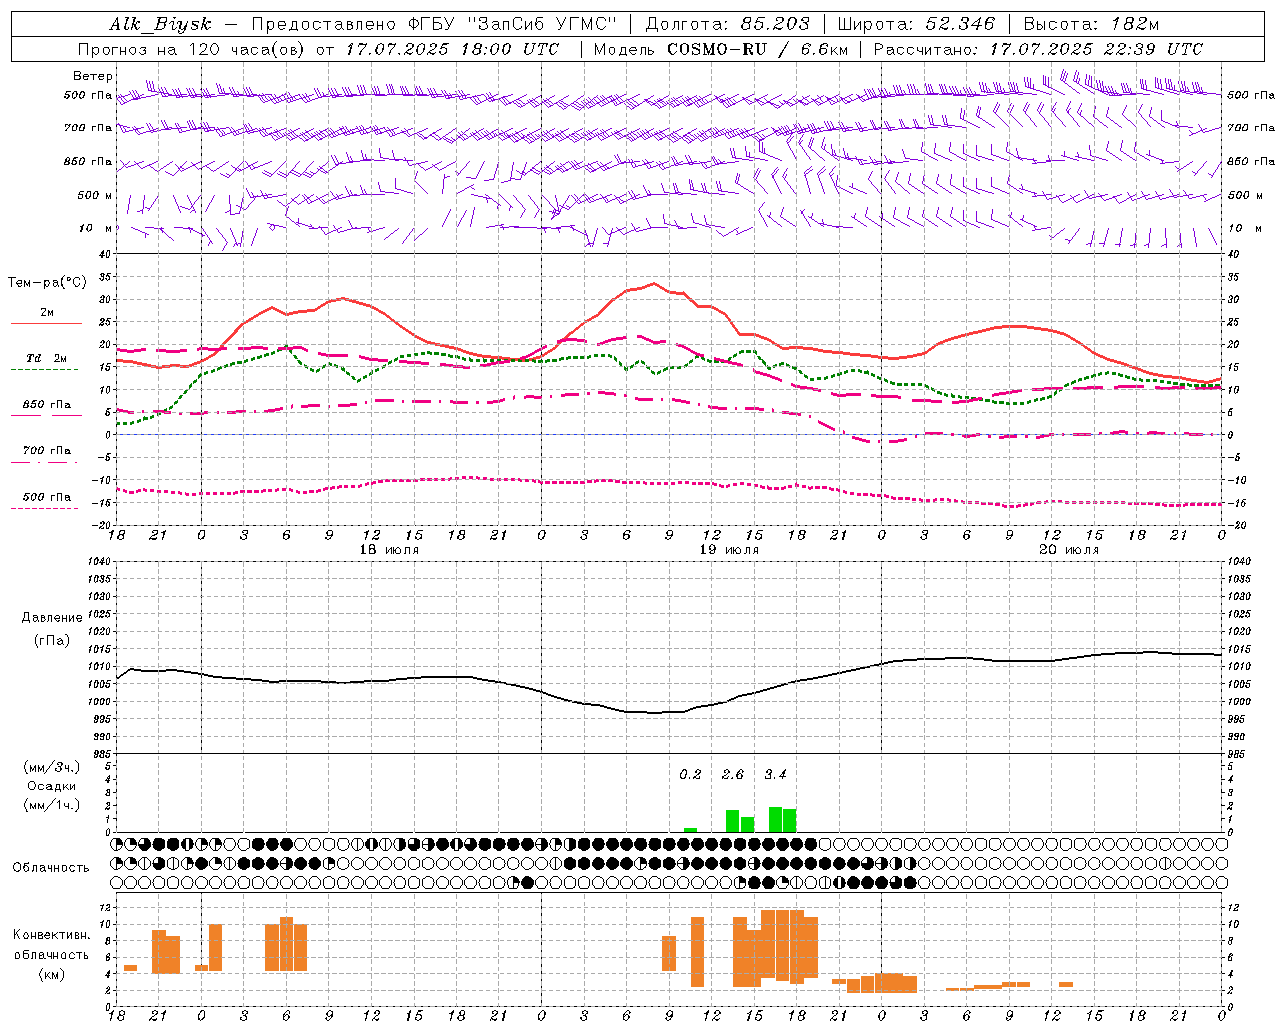This screenshot has width=1280, height=1024.
Task: Click 'Прогноз на 120 часа(ов)' forecast text
Action: pos(191,49)
